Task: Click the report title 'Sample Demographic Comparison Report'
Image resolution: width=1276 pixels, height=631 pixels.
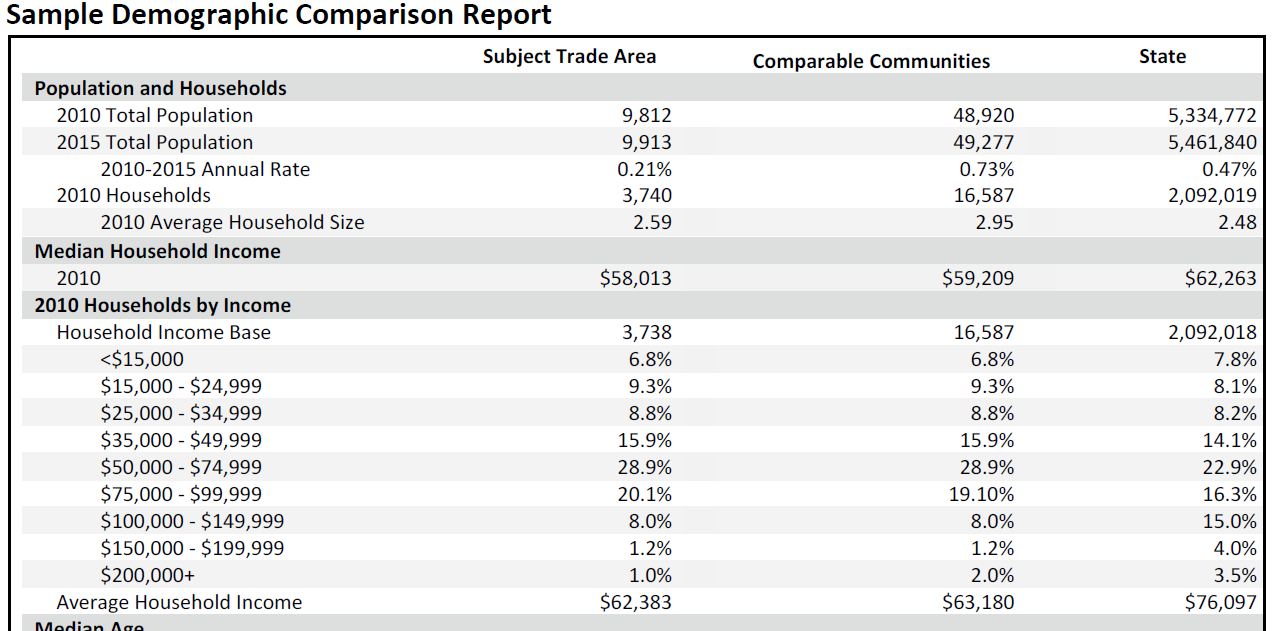Action: (279, 15)
